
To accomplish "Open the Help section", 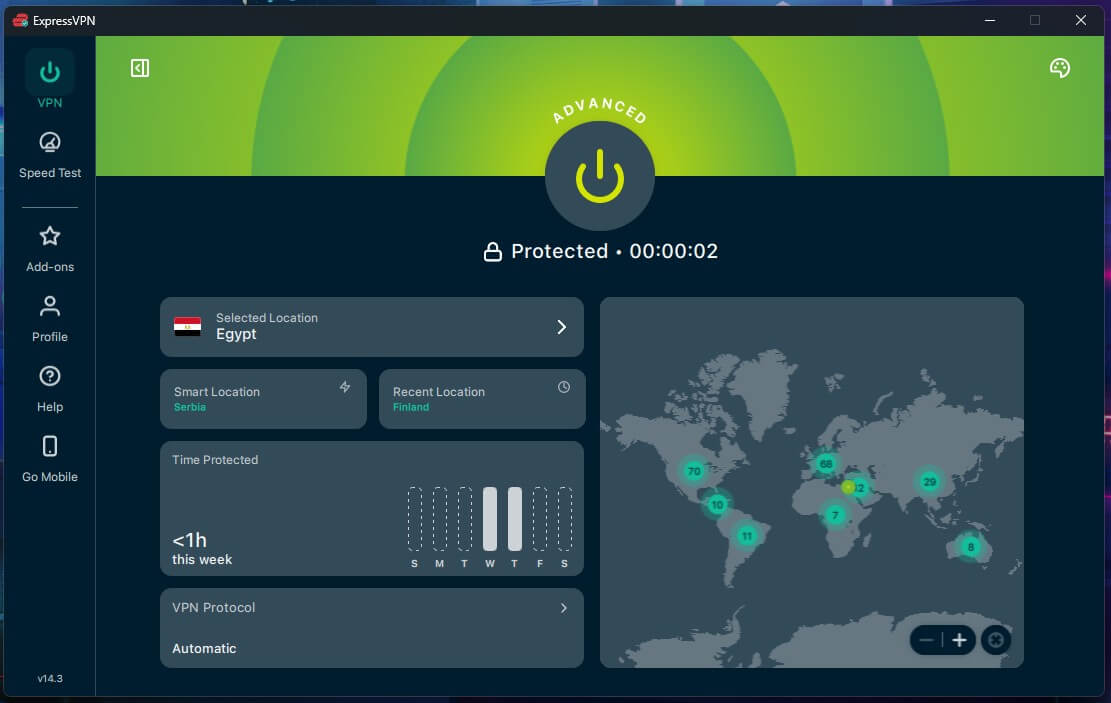I will [x=50, y=389].
